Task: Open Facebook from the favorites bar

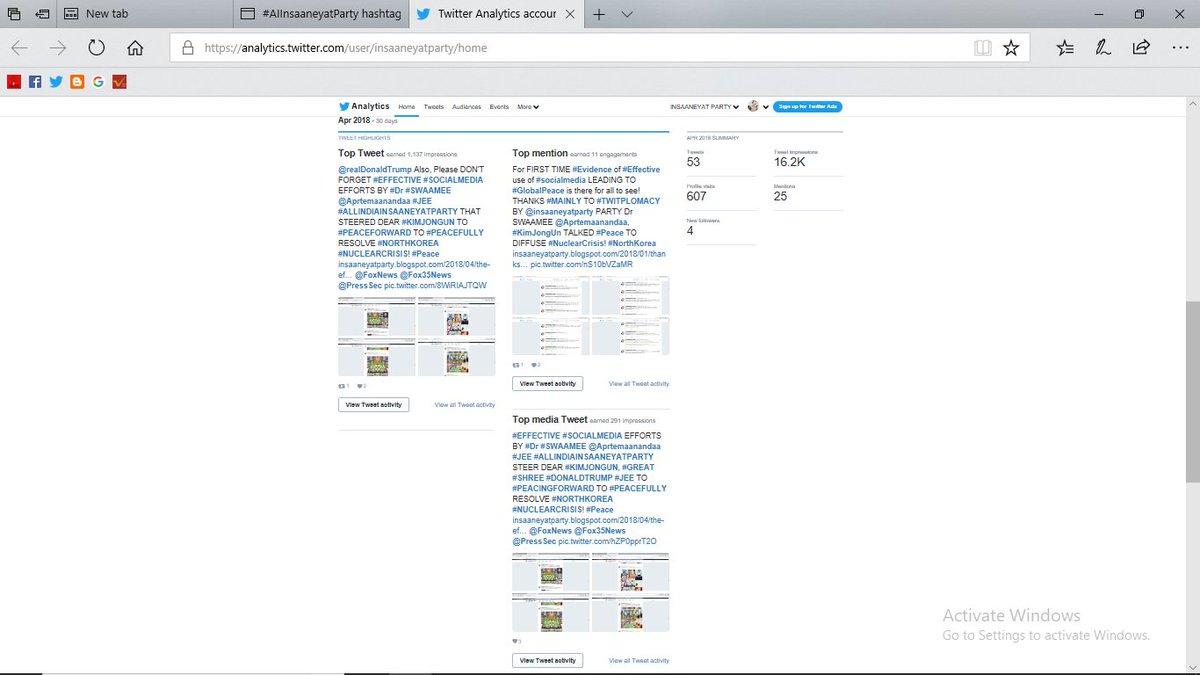Action: pos(35,81)
